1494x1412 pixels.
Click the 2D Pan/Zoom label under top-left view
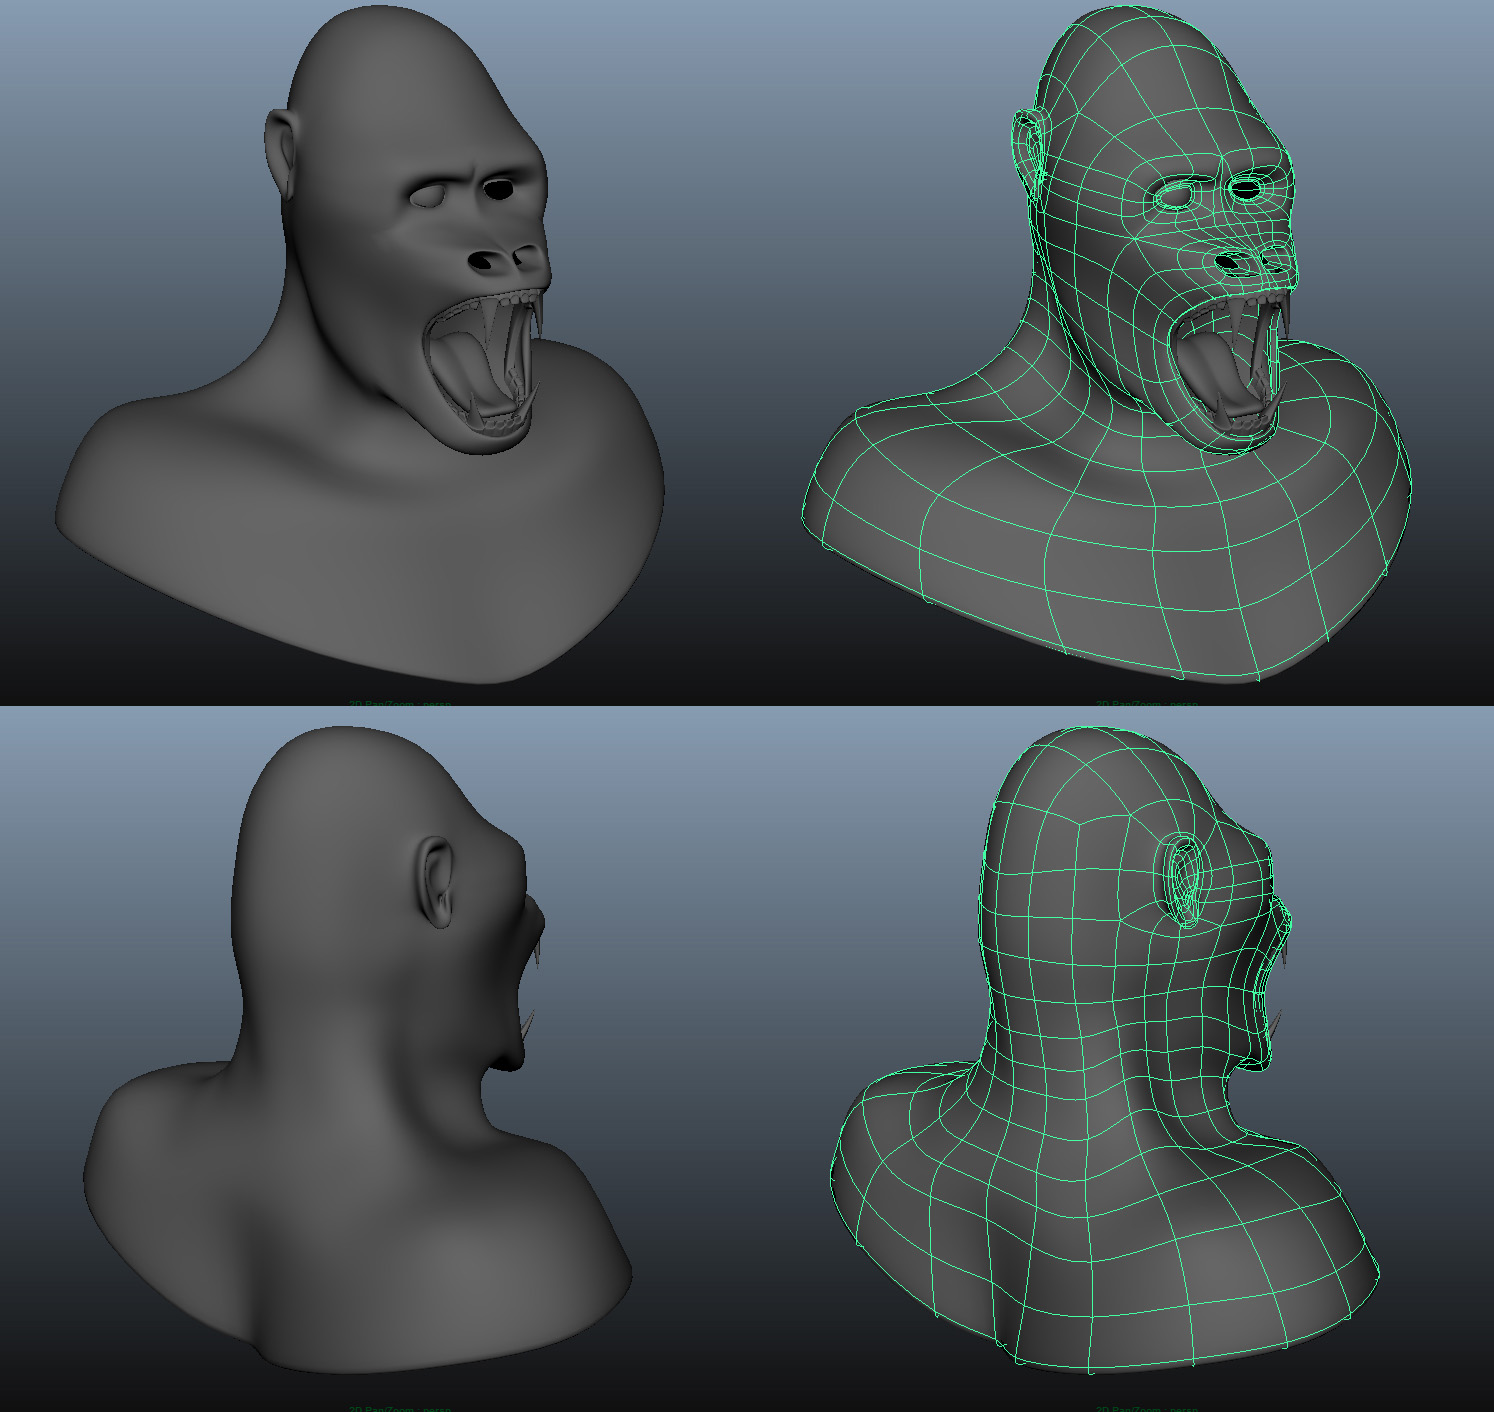399,704
